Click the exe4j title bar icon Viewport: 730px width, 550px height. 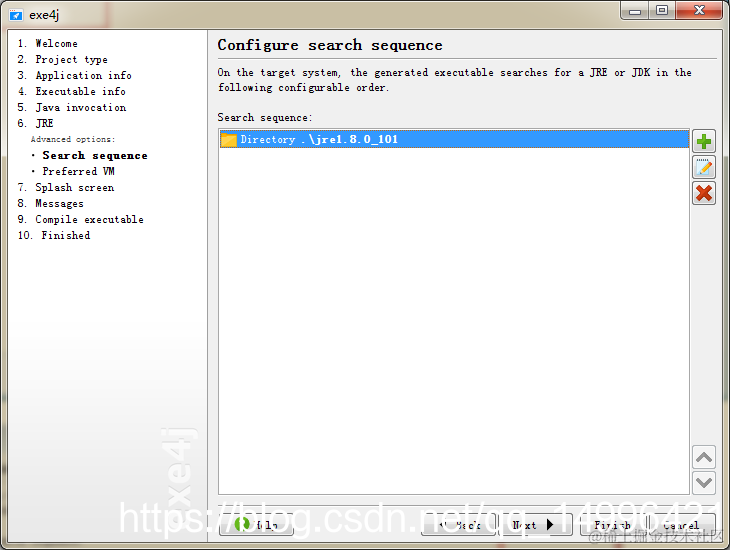(16, 15)
